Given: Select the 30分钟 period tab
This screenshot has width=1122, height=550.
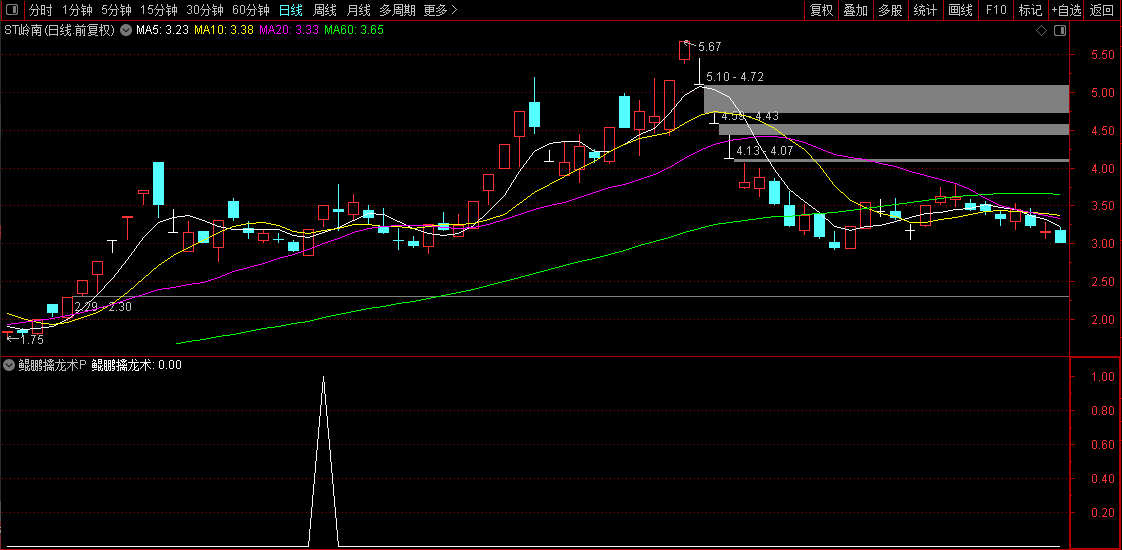Looking at the screenshot, I should coord(204,10).
